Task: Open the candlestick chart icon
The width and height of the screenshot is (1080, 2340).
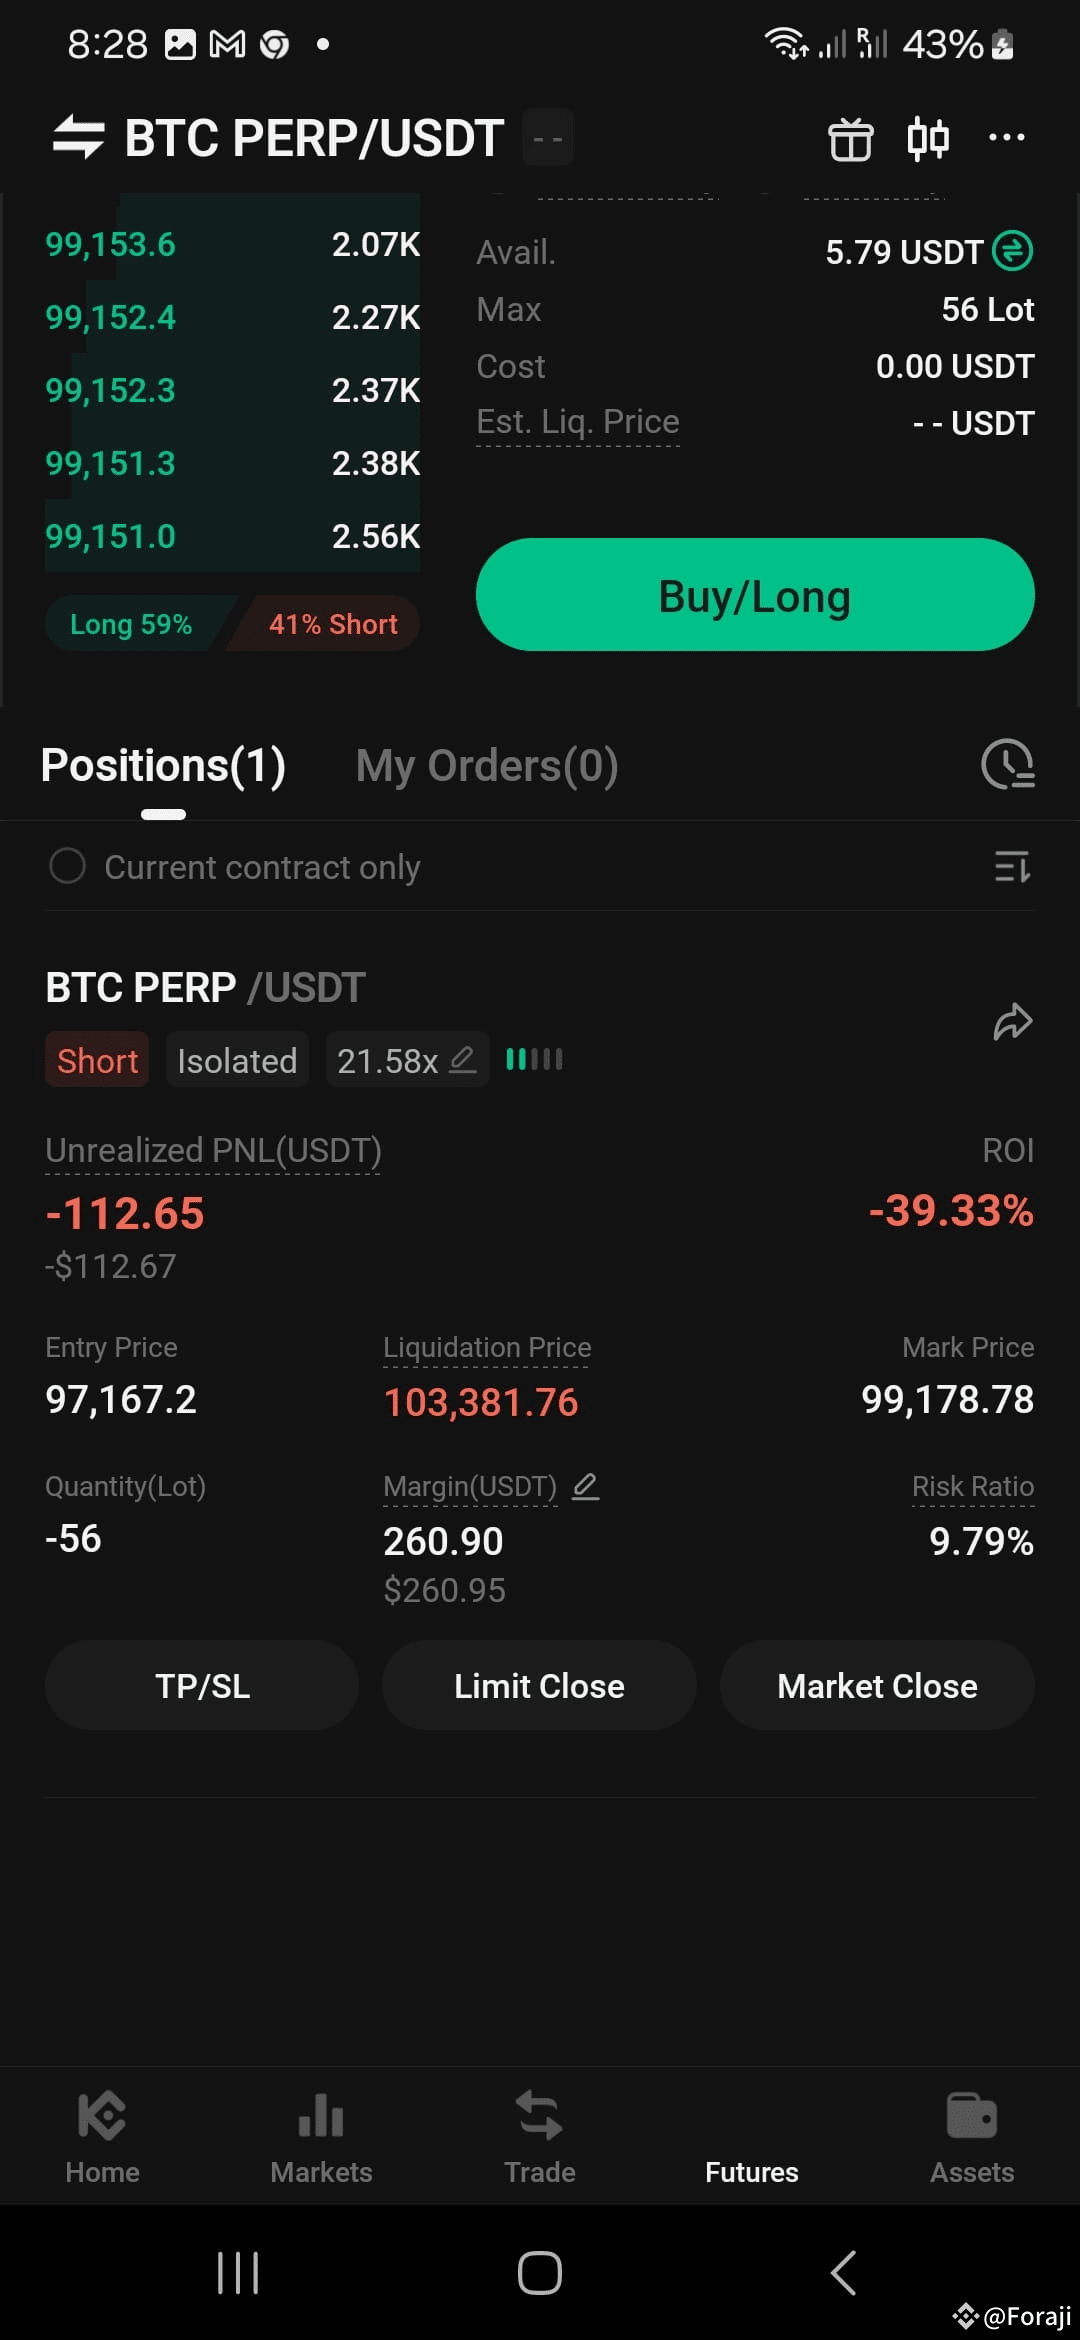Action: click(928, 138)
